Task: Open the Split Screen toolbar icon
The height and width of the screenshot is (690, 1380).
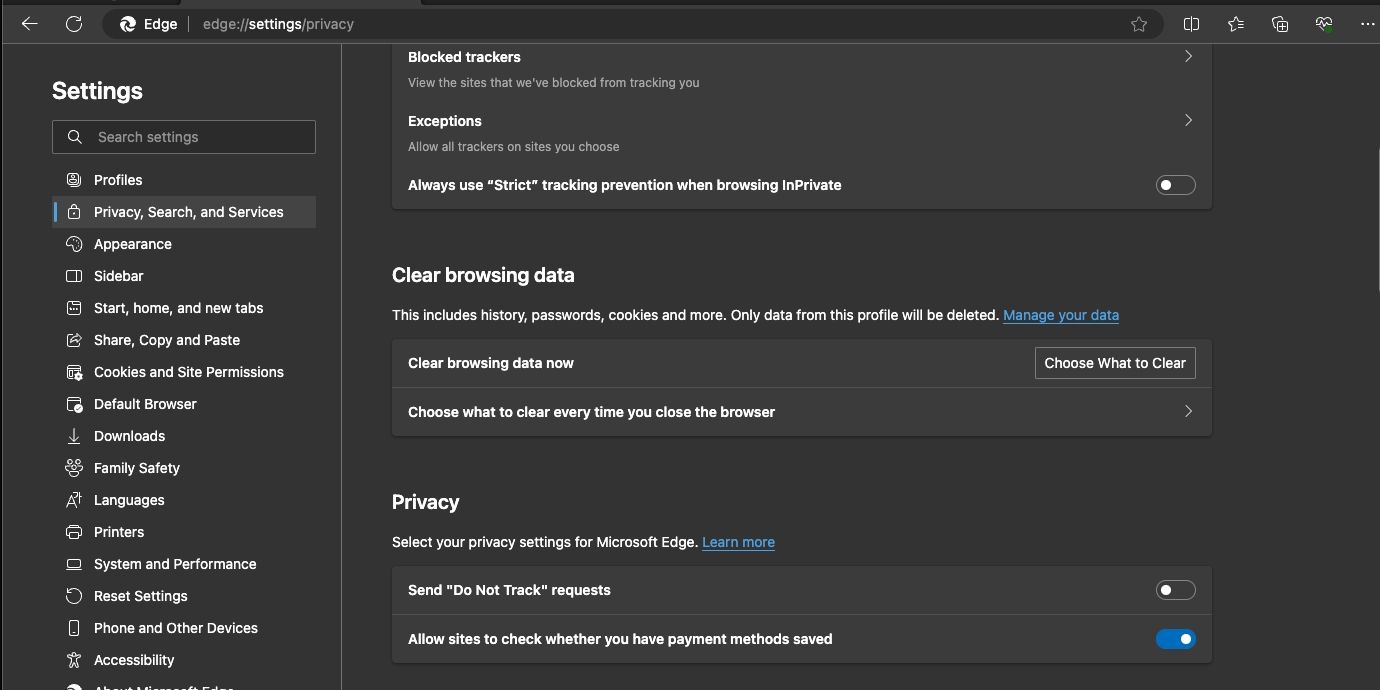Action: point(1191,23)
